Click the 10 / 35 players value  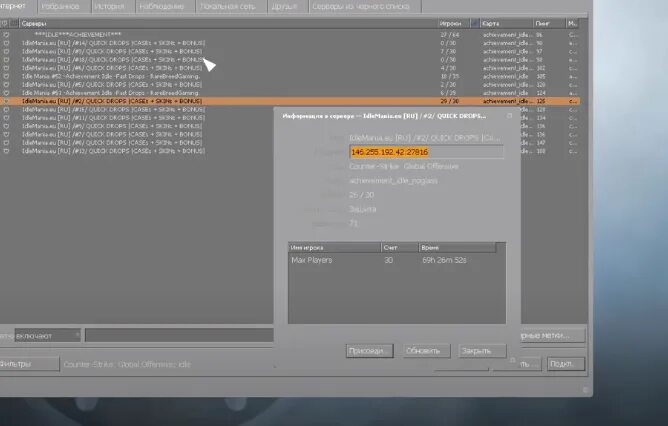(x=449, y=76)
